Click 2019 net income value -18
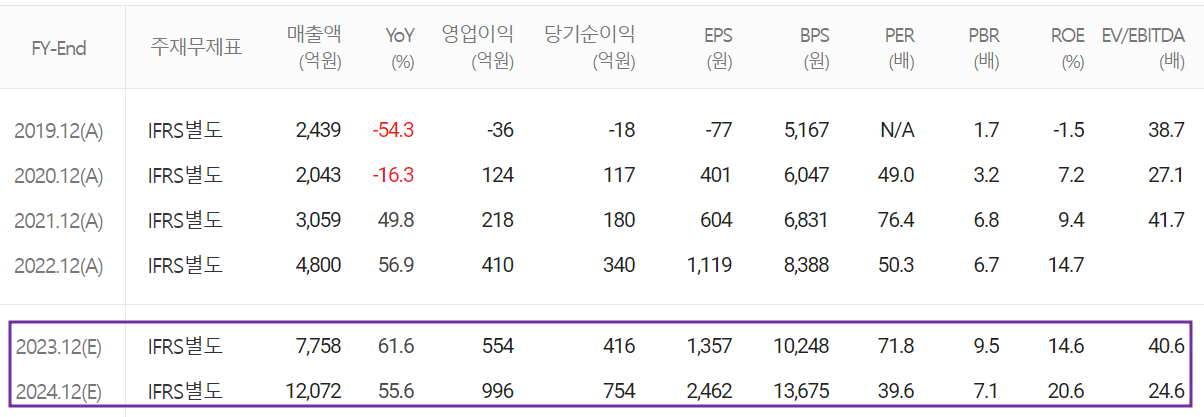Screen dimensions: 1204x417 tap(621, 130)
